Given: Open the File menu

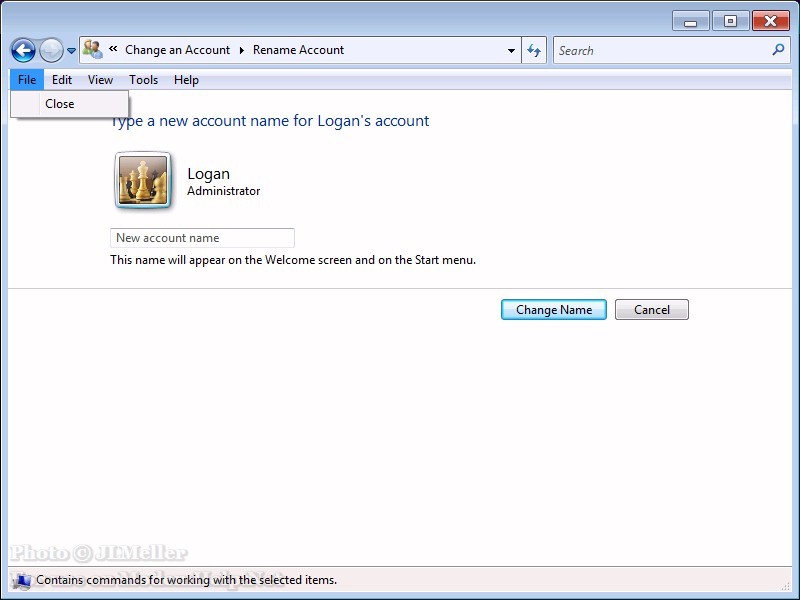Looking at the screenshot, I should pyautogui.click(x=27, y=80).
